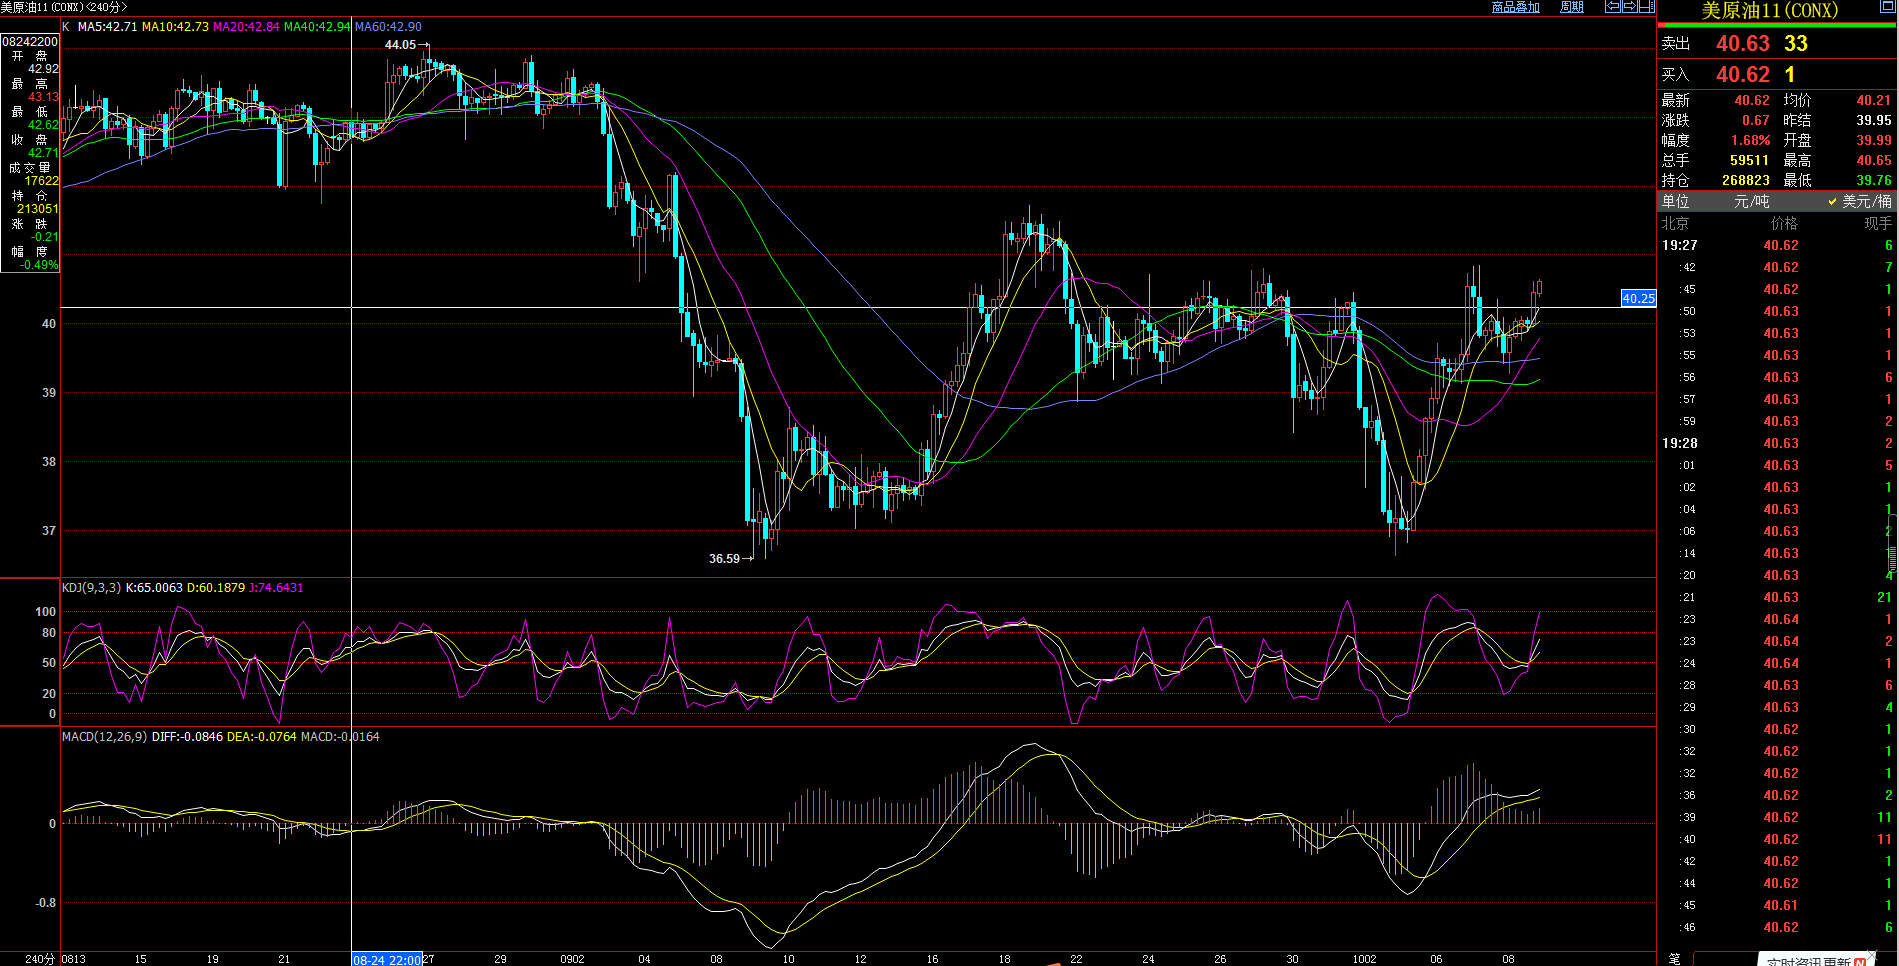Click the 240分 period label at bottom-left
The height and width of the screenshot is (966, 1899).
[x=39, y=959]
